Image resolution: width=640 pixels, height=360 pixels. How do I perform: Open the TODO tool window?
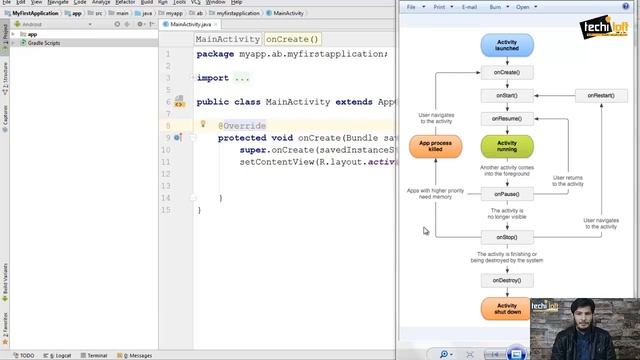[23, 356]
